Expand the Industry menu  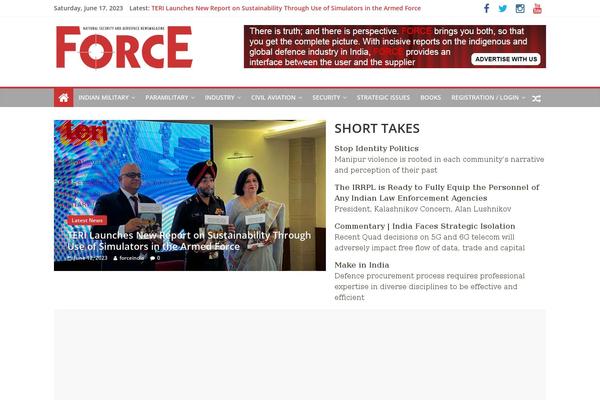coord(223,98)
